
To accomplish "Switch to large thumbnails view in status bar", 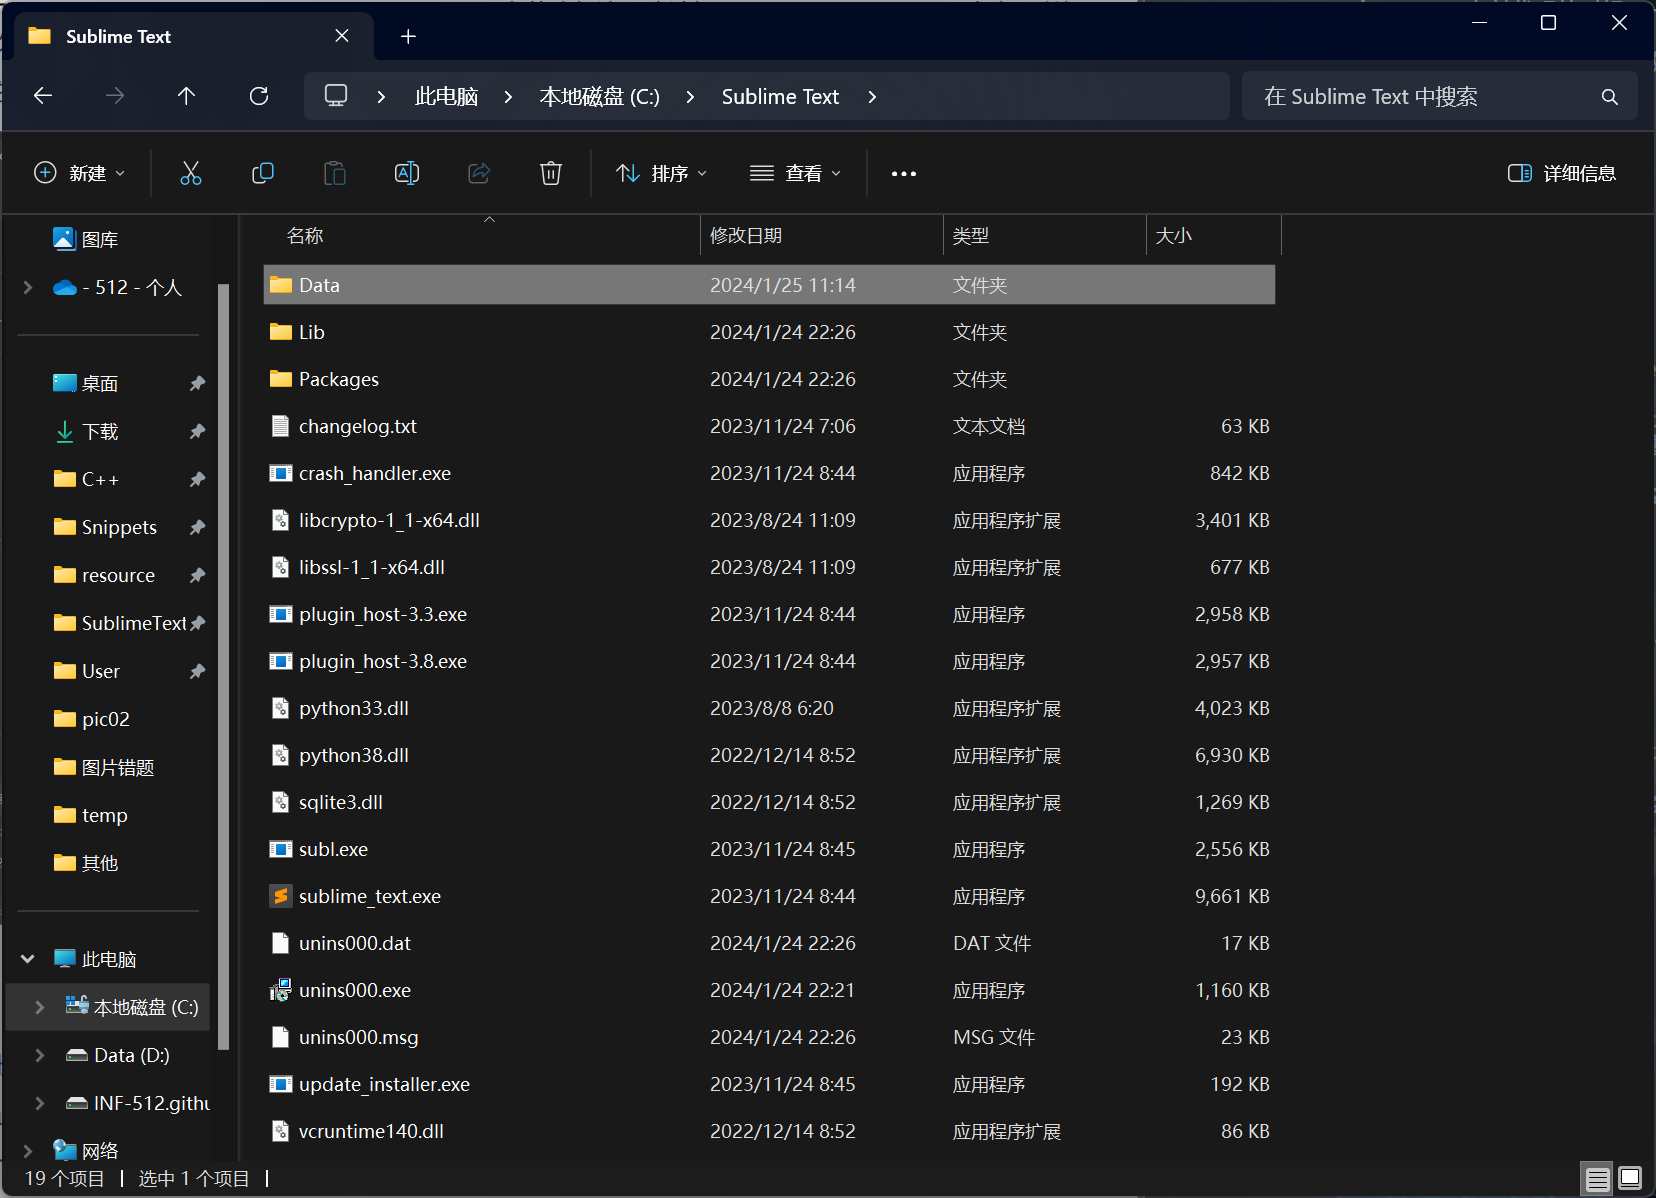I will (x=1630, y=1179).
